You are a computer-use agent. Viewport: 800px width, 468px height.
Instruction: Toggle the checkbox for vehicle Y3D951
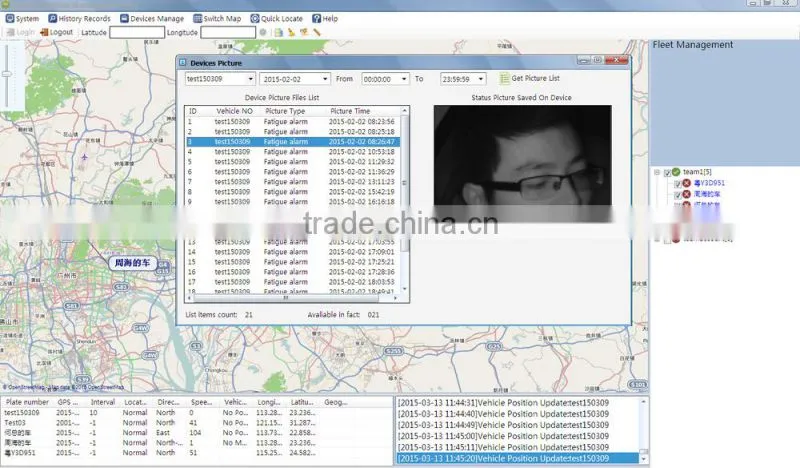pyautogui.click(x=678, y=184)
